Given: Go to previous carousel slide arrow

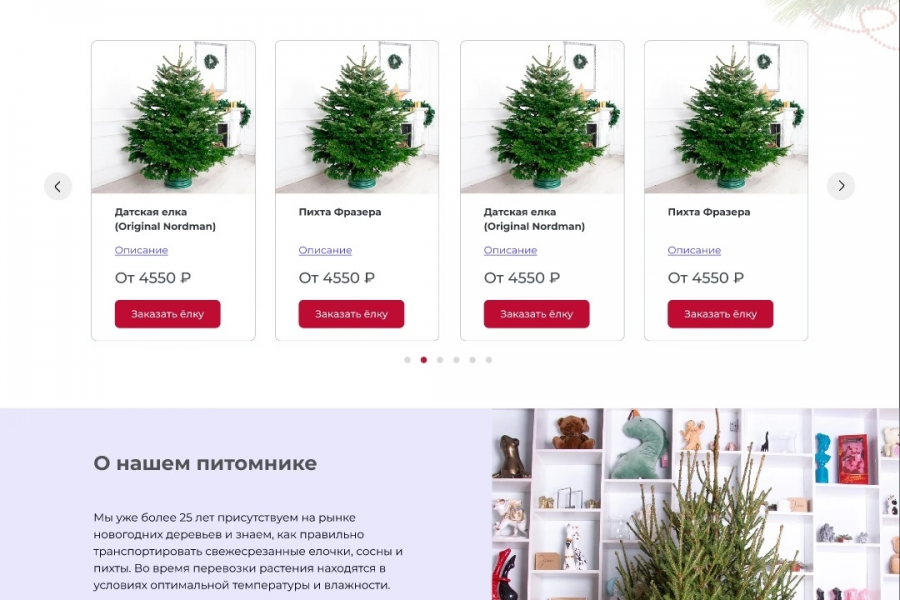Looking at the screenshot, I should pos(58,186).
